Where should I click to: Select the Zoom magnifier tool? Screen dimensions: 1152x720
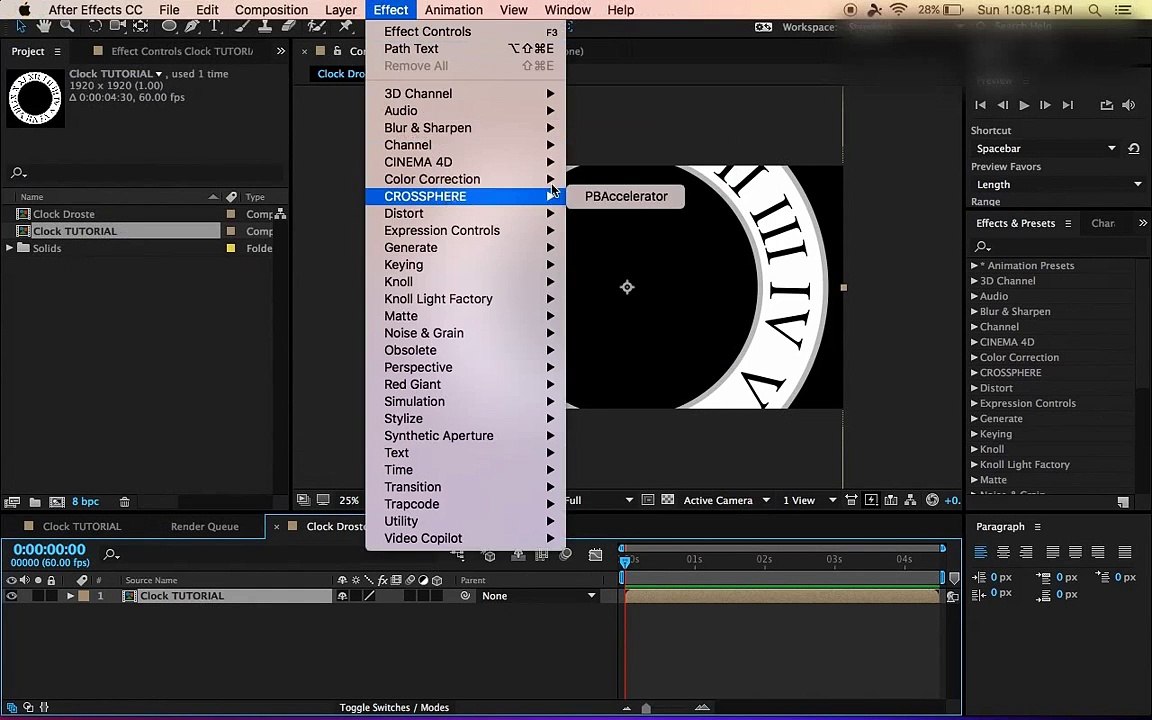click(x=67, y=26)
